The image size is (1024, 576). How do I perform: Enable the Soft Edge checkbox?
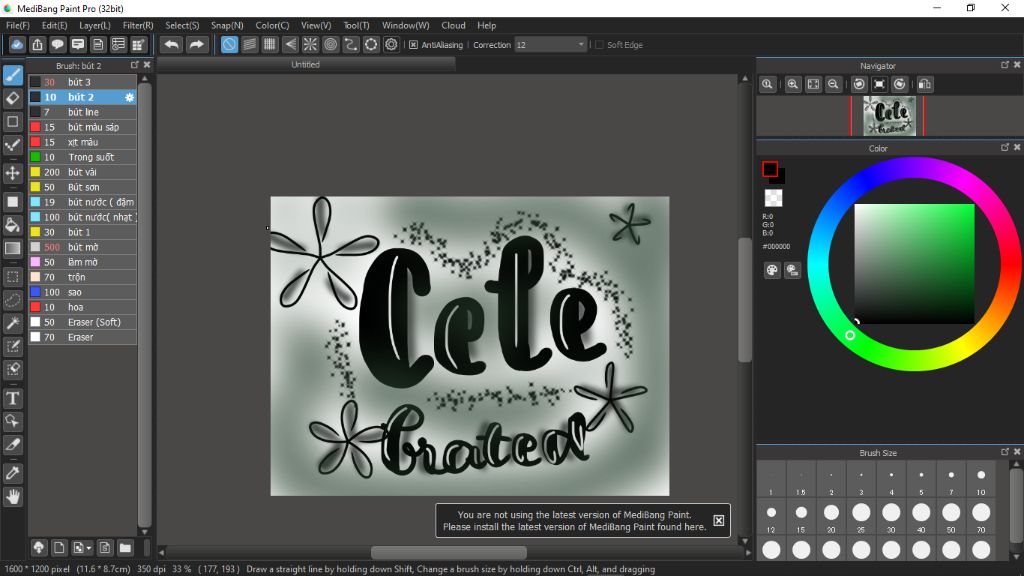tap(599, 45)
